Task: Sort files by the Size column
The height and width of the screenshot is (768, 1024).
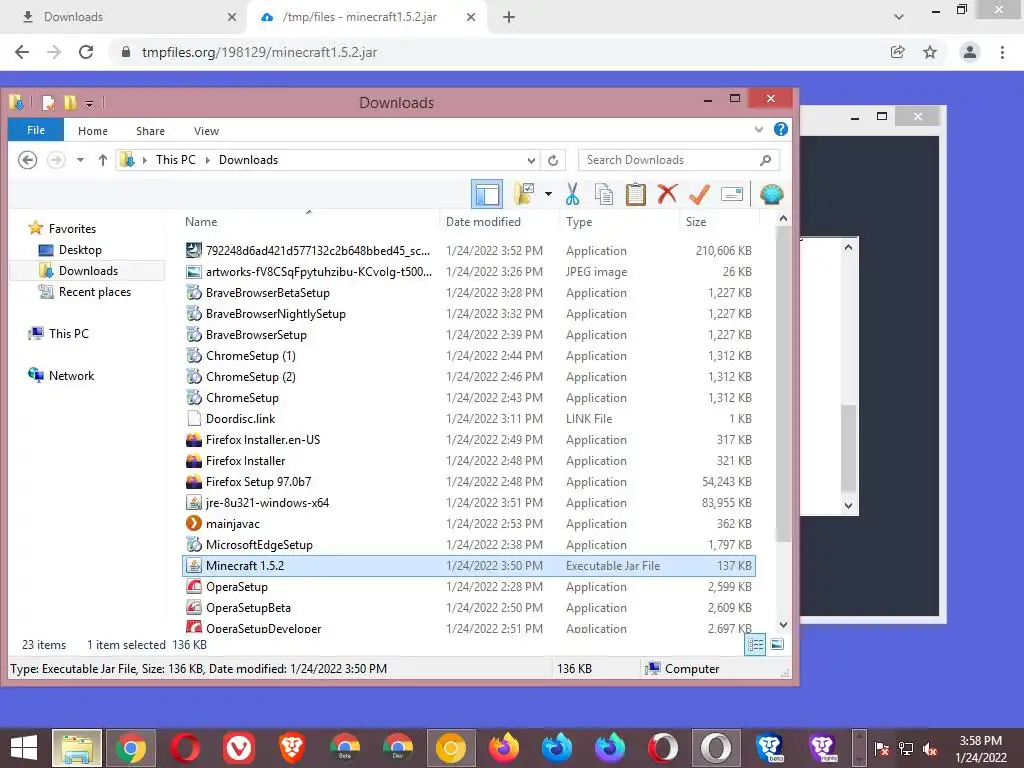Action: click(x=719, y=221)
